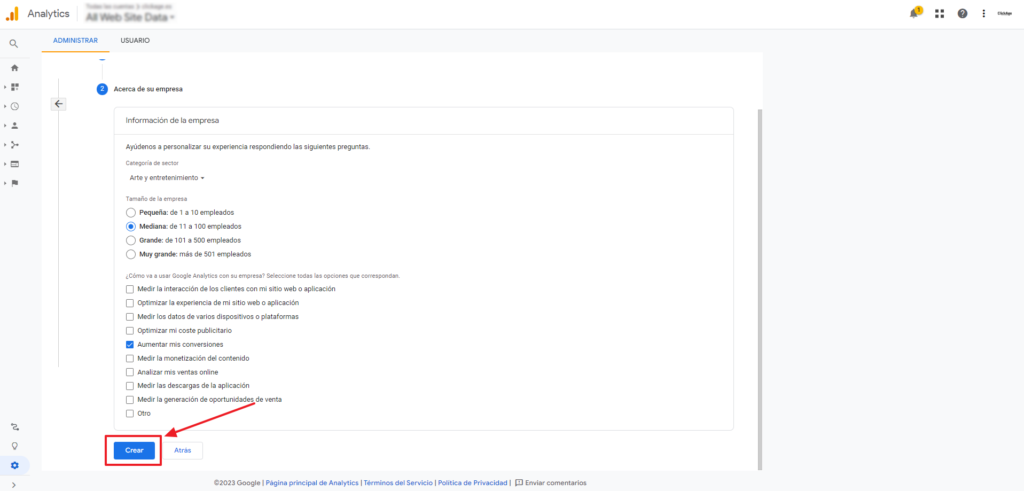Select Grande company size radio
The width and height of the screenshot is (1024, 491).
point(131,240)
